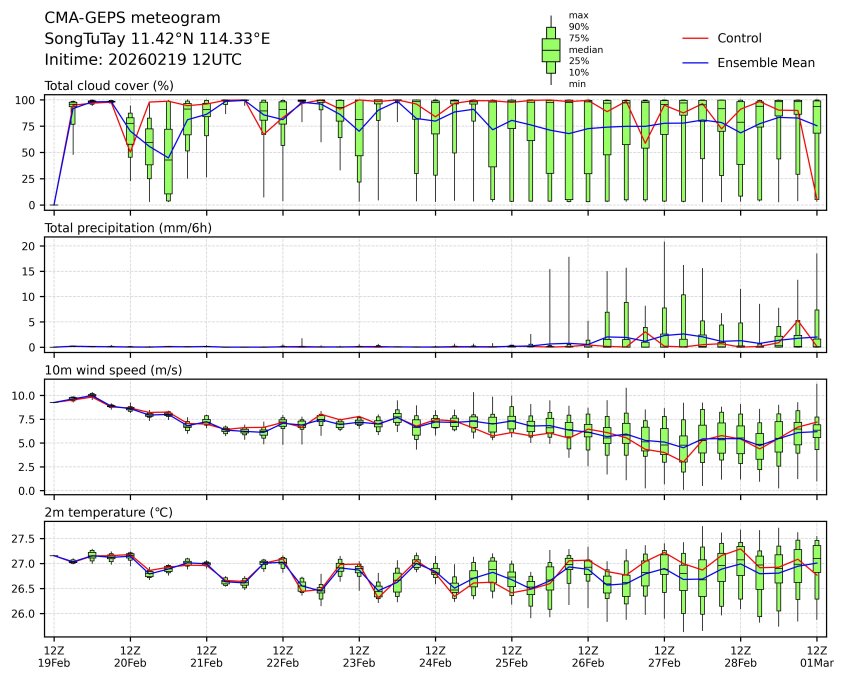Click the "CMA-GEPS meteogram" title
The image size is (845, 680).
pos(122,18)
